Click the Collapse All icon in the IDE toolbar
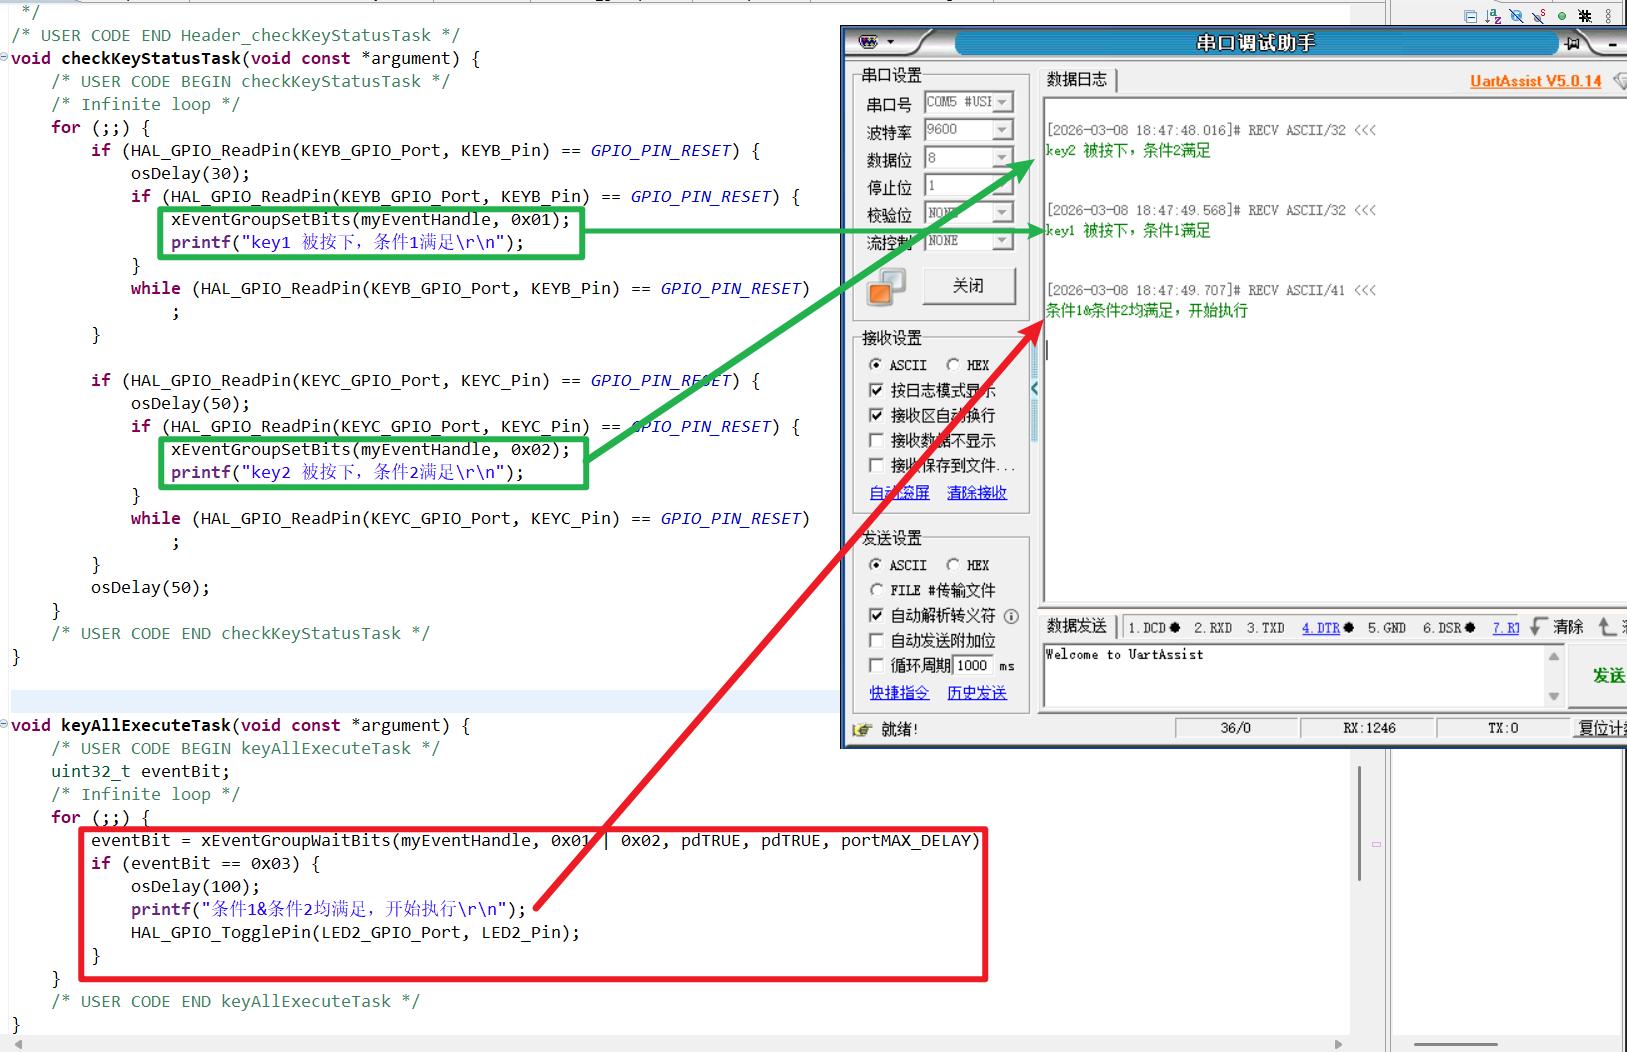The image size is (1627, 1052). 1470,16
